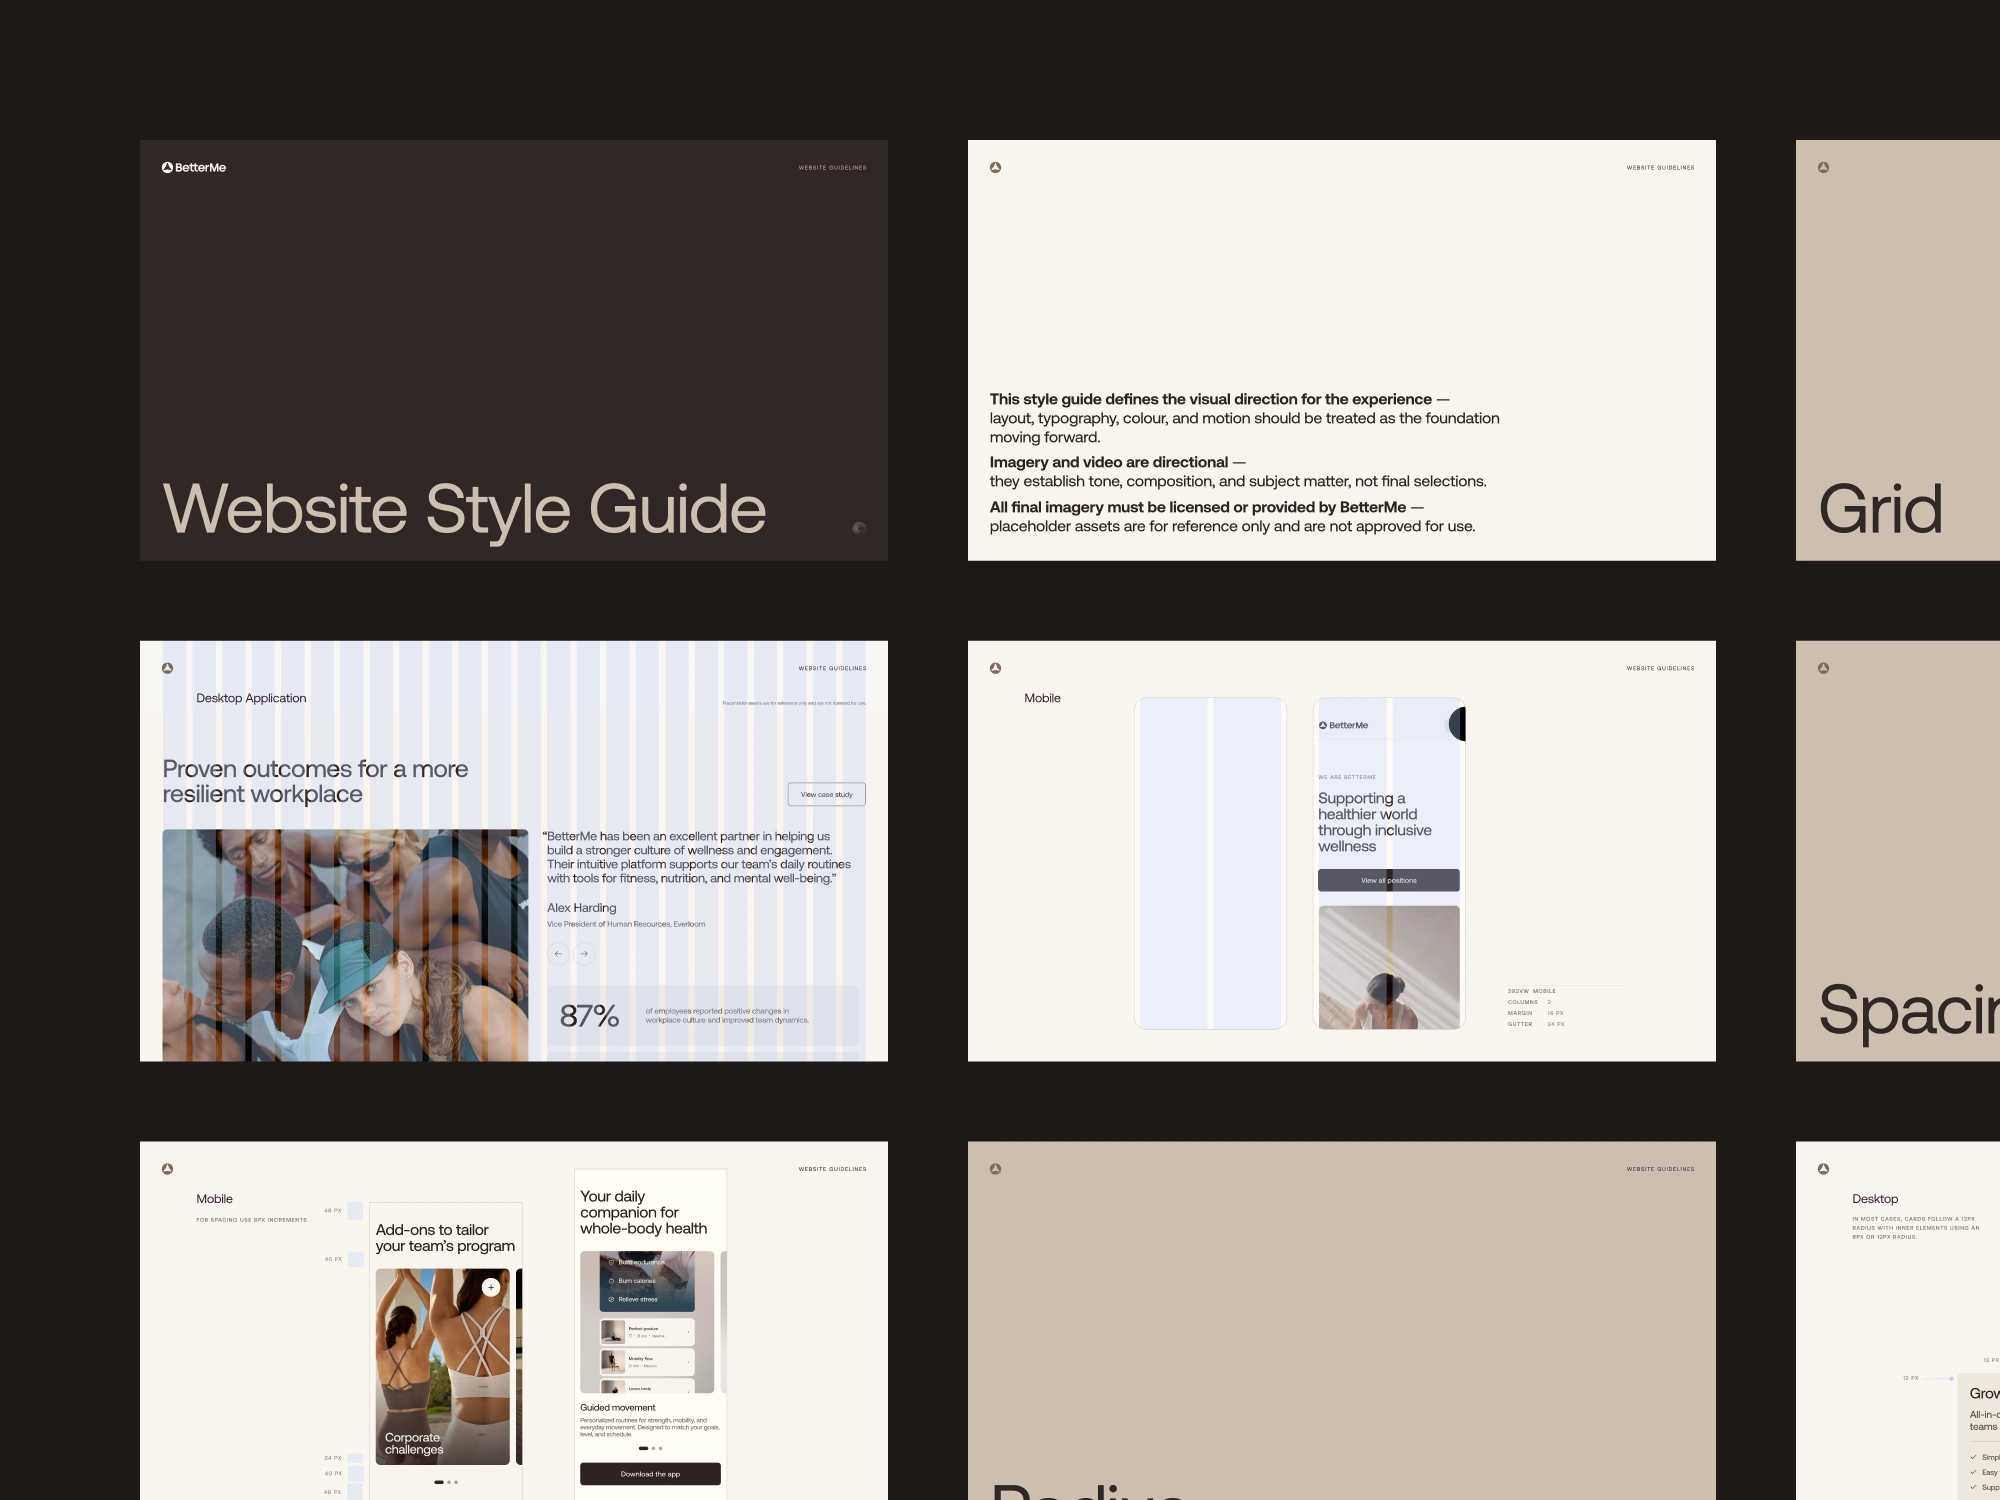This screenshot has height=1500, width=2000.
Task: Click the Desktop Application label
Action: [251, 698]
